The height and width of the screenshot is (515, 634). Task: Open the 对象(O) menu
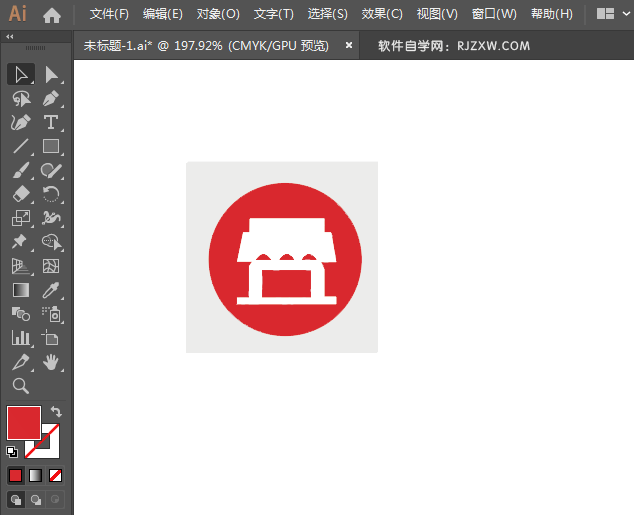(x=218, y=14)
